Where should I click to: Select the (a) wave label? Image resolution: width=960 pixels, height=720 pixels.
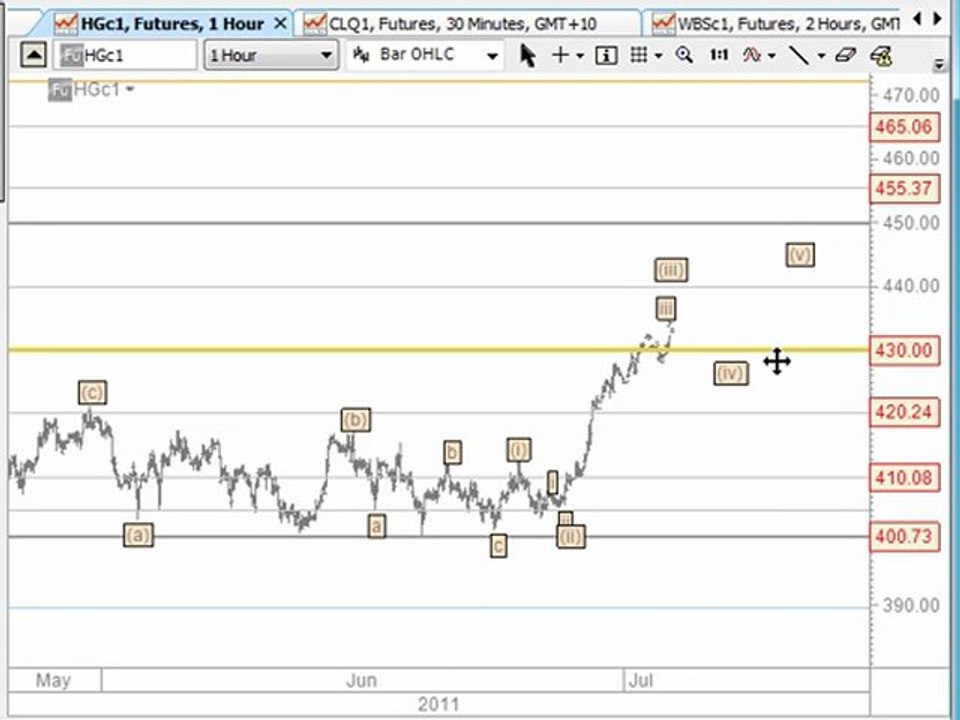click(138, 535)
